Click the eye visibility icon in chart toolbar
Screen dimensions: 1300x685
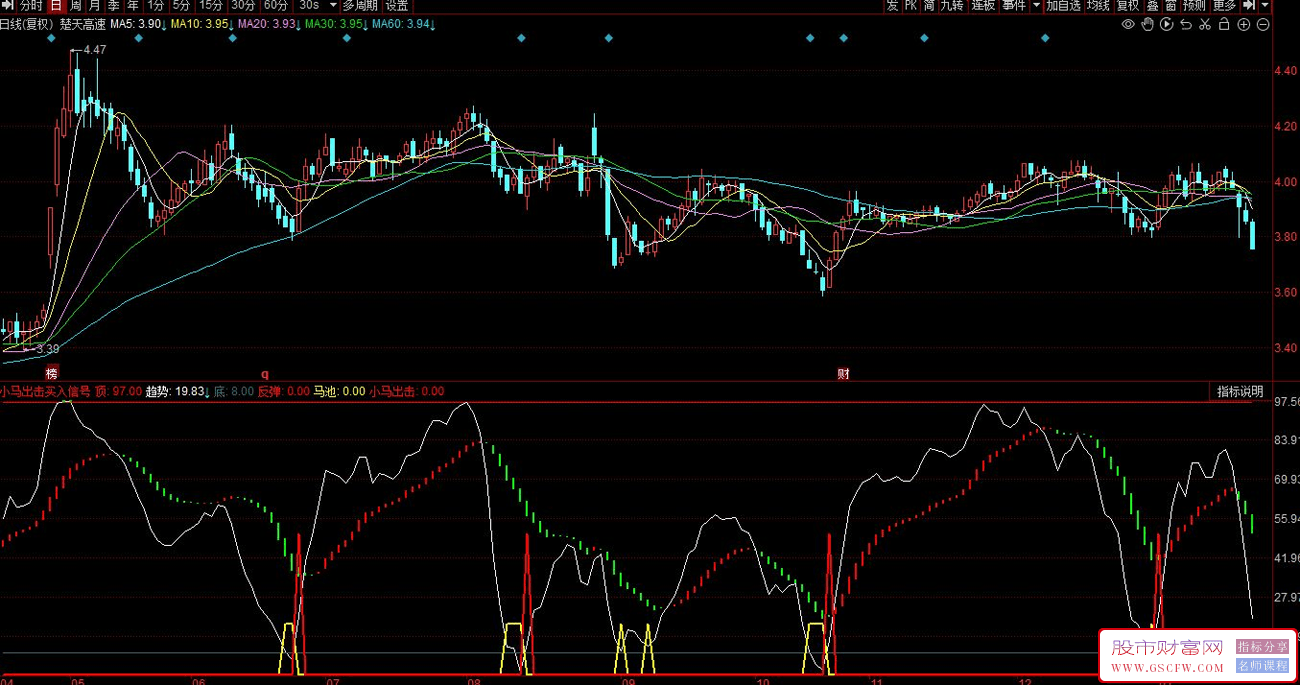(1128, 24)
